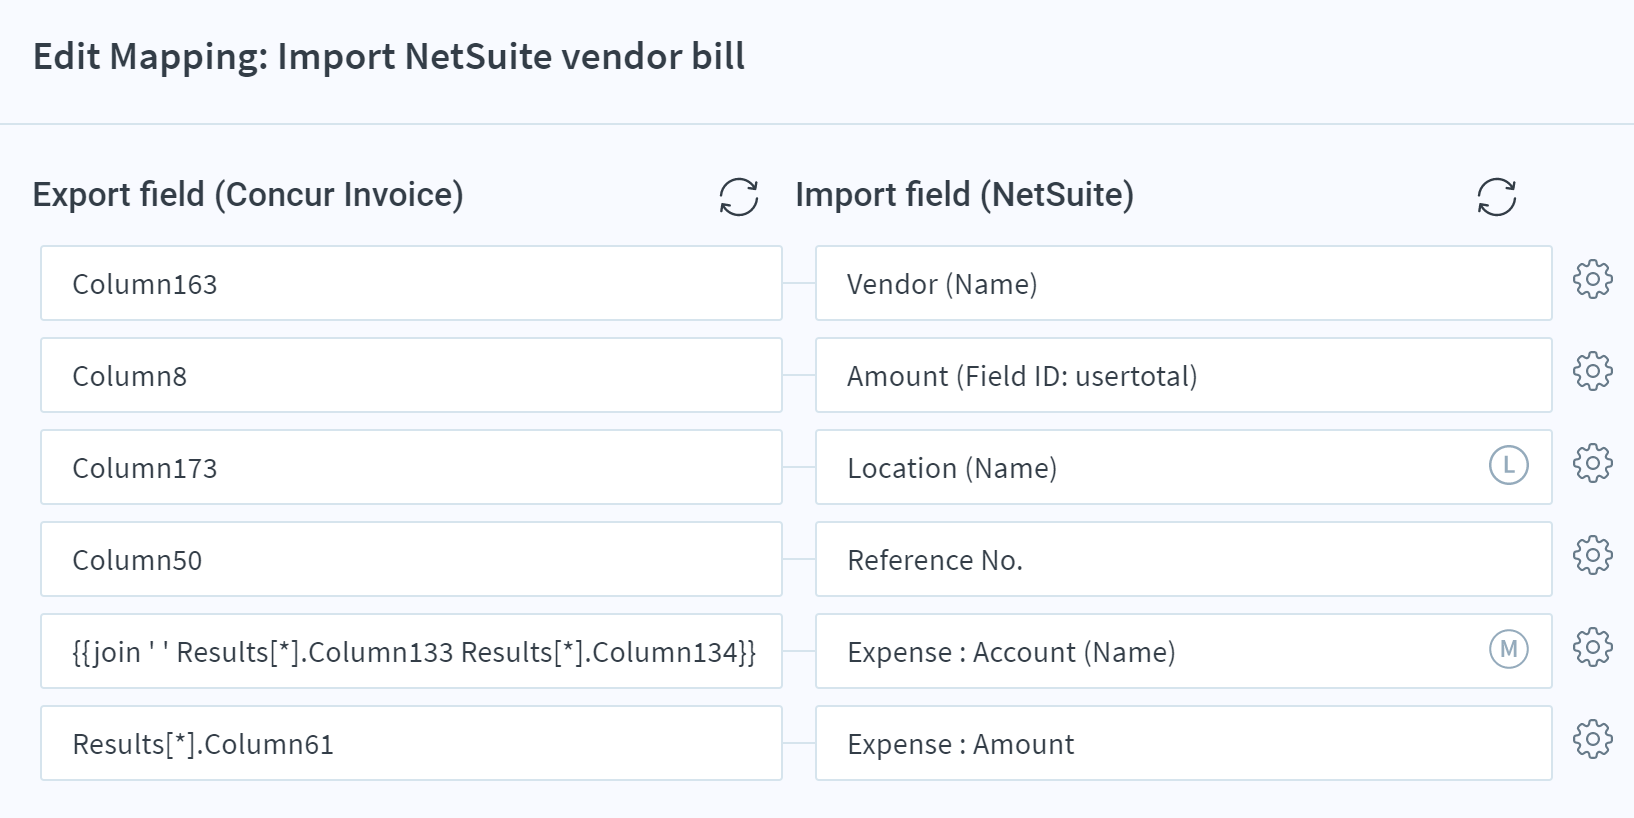Click the 'Import field (NetSuite)' heading
The image size is (1634, 818).
[x=965, y=194]
